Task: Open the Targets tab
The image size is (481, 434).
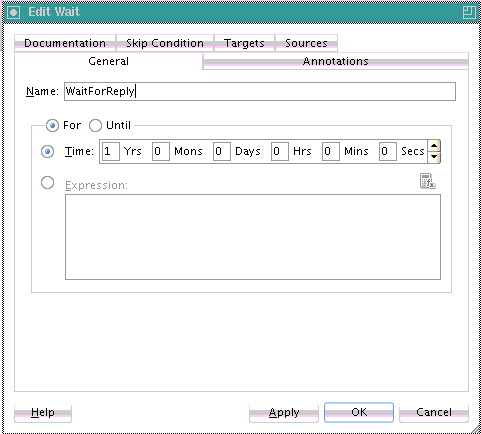Action: click(244, 43)
